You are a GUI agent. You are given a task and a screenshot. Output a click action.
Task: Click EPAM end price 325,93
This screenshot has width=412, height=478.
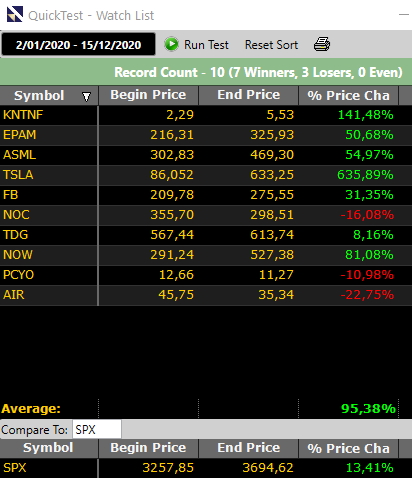coord(272,135)
